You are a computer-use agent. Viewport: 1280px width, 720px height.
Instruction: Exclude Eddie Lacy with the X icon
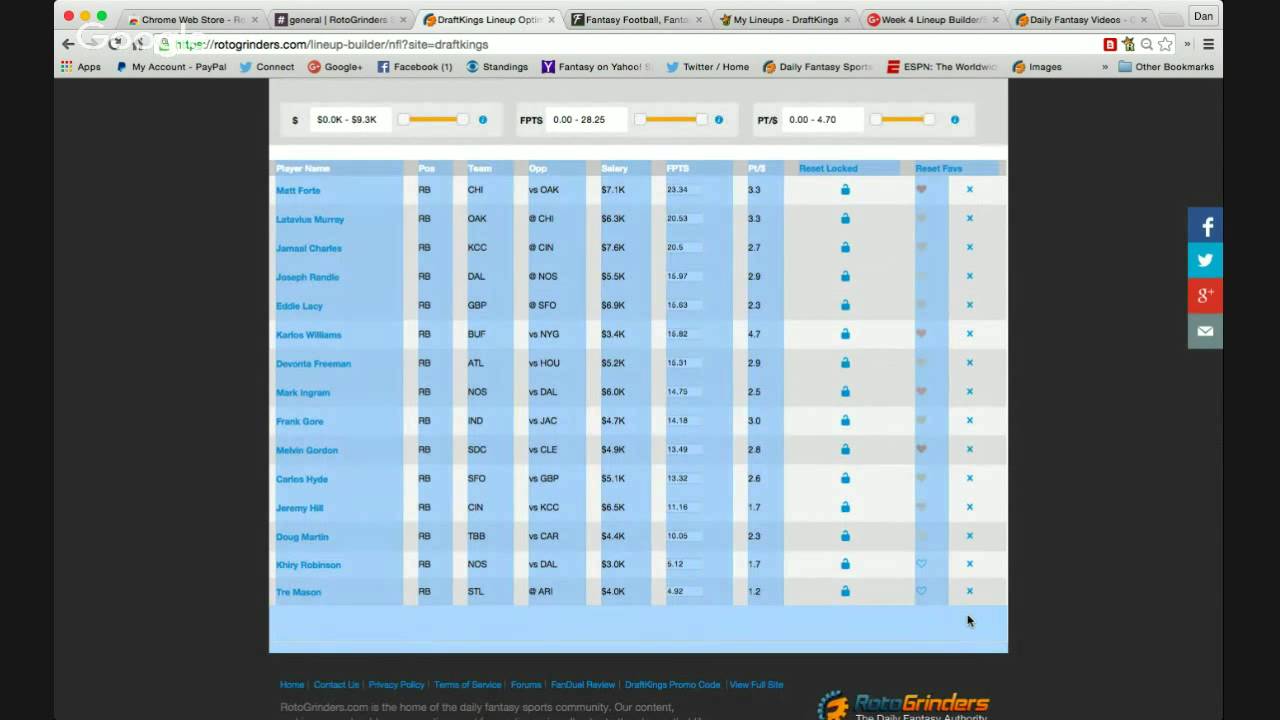click(969, 305)
